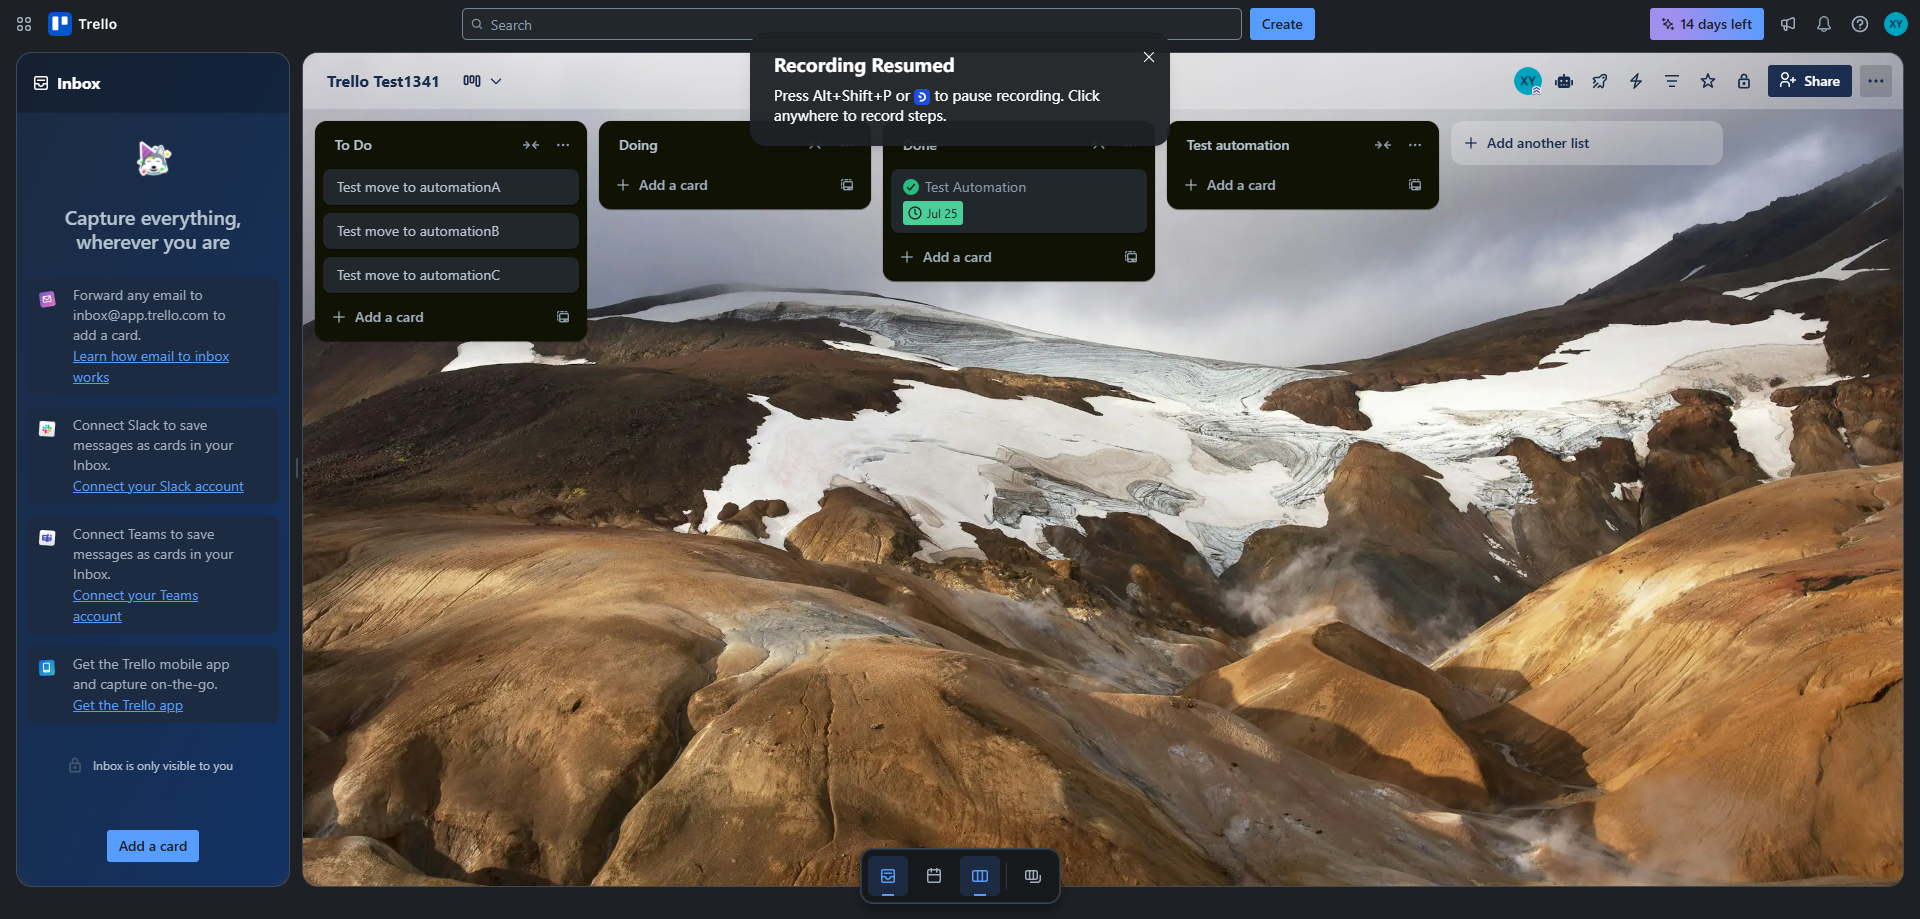Toggle Board view in bottom switcher
The width and height of the screenshot is (1920, 919).
(980, 876)
